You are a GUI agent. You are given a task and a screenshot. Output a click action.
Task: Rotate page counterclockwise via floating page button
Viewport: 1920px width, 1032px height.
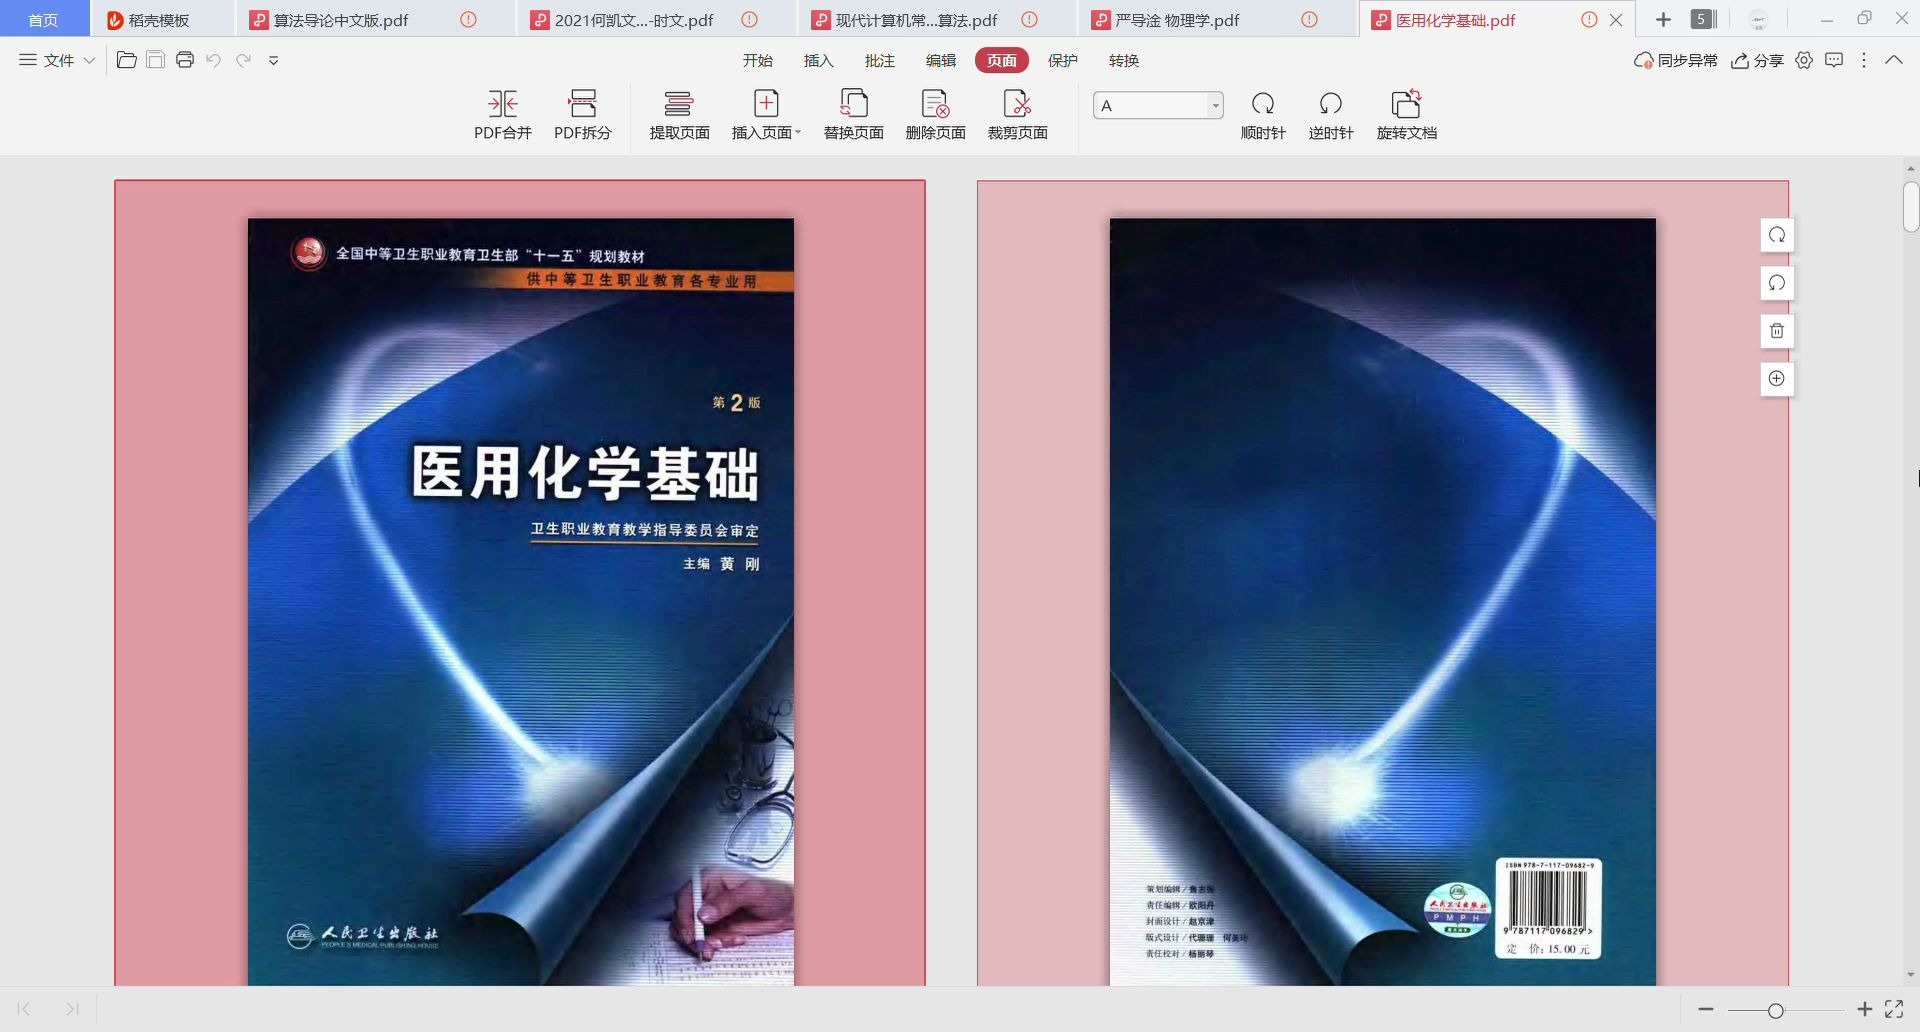pyautogui.click(x=1777, y=283)
